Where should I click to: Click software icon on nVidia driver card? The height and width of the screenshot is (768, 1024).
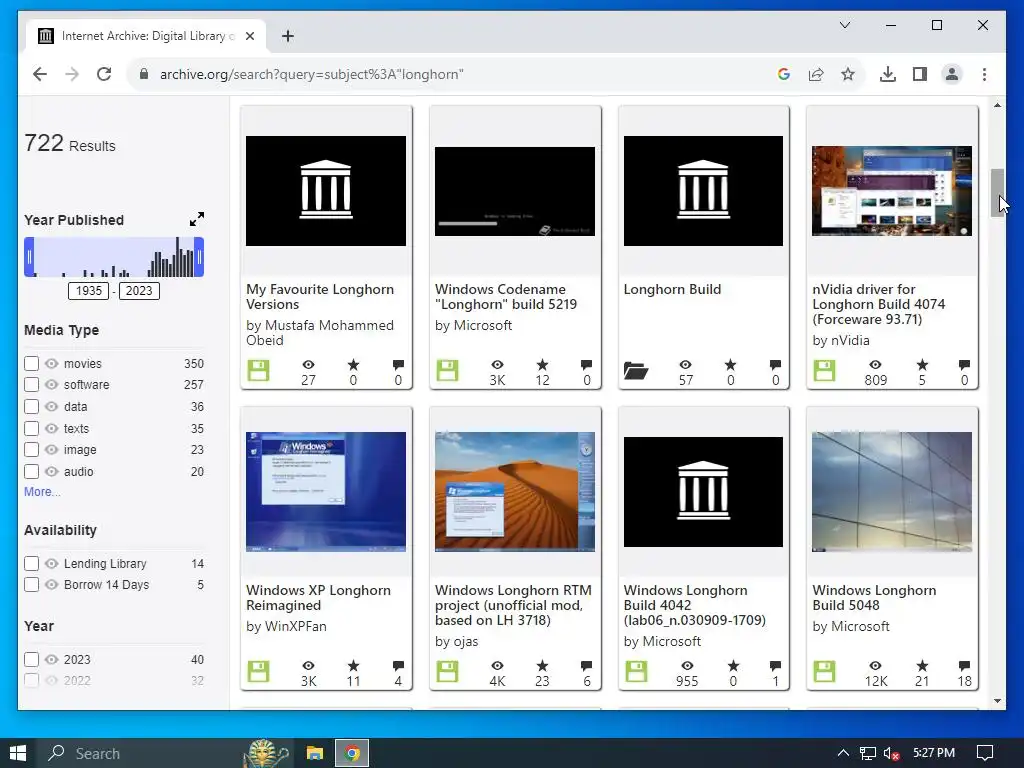pyautogui.click(x=824, y=371)
